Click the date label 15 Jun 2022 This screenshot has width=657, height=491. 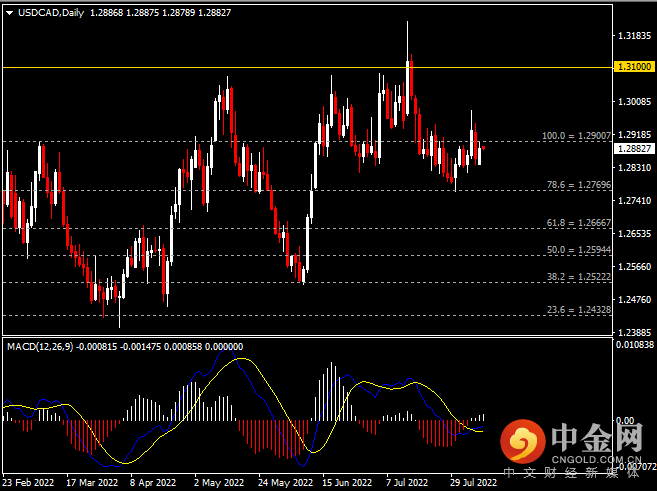(347, 483)
